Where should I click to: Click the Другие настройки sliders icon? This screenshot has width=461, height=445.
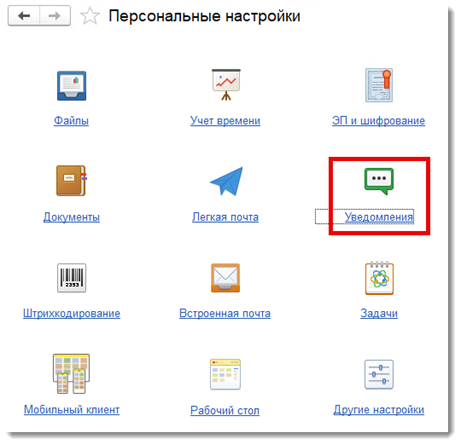click(379, 374)
